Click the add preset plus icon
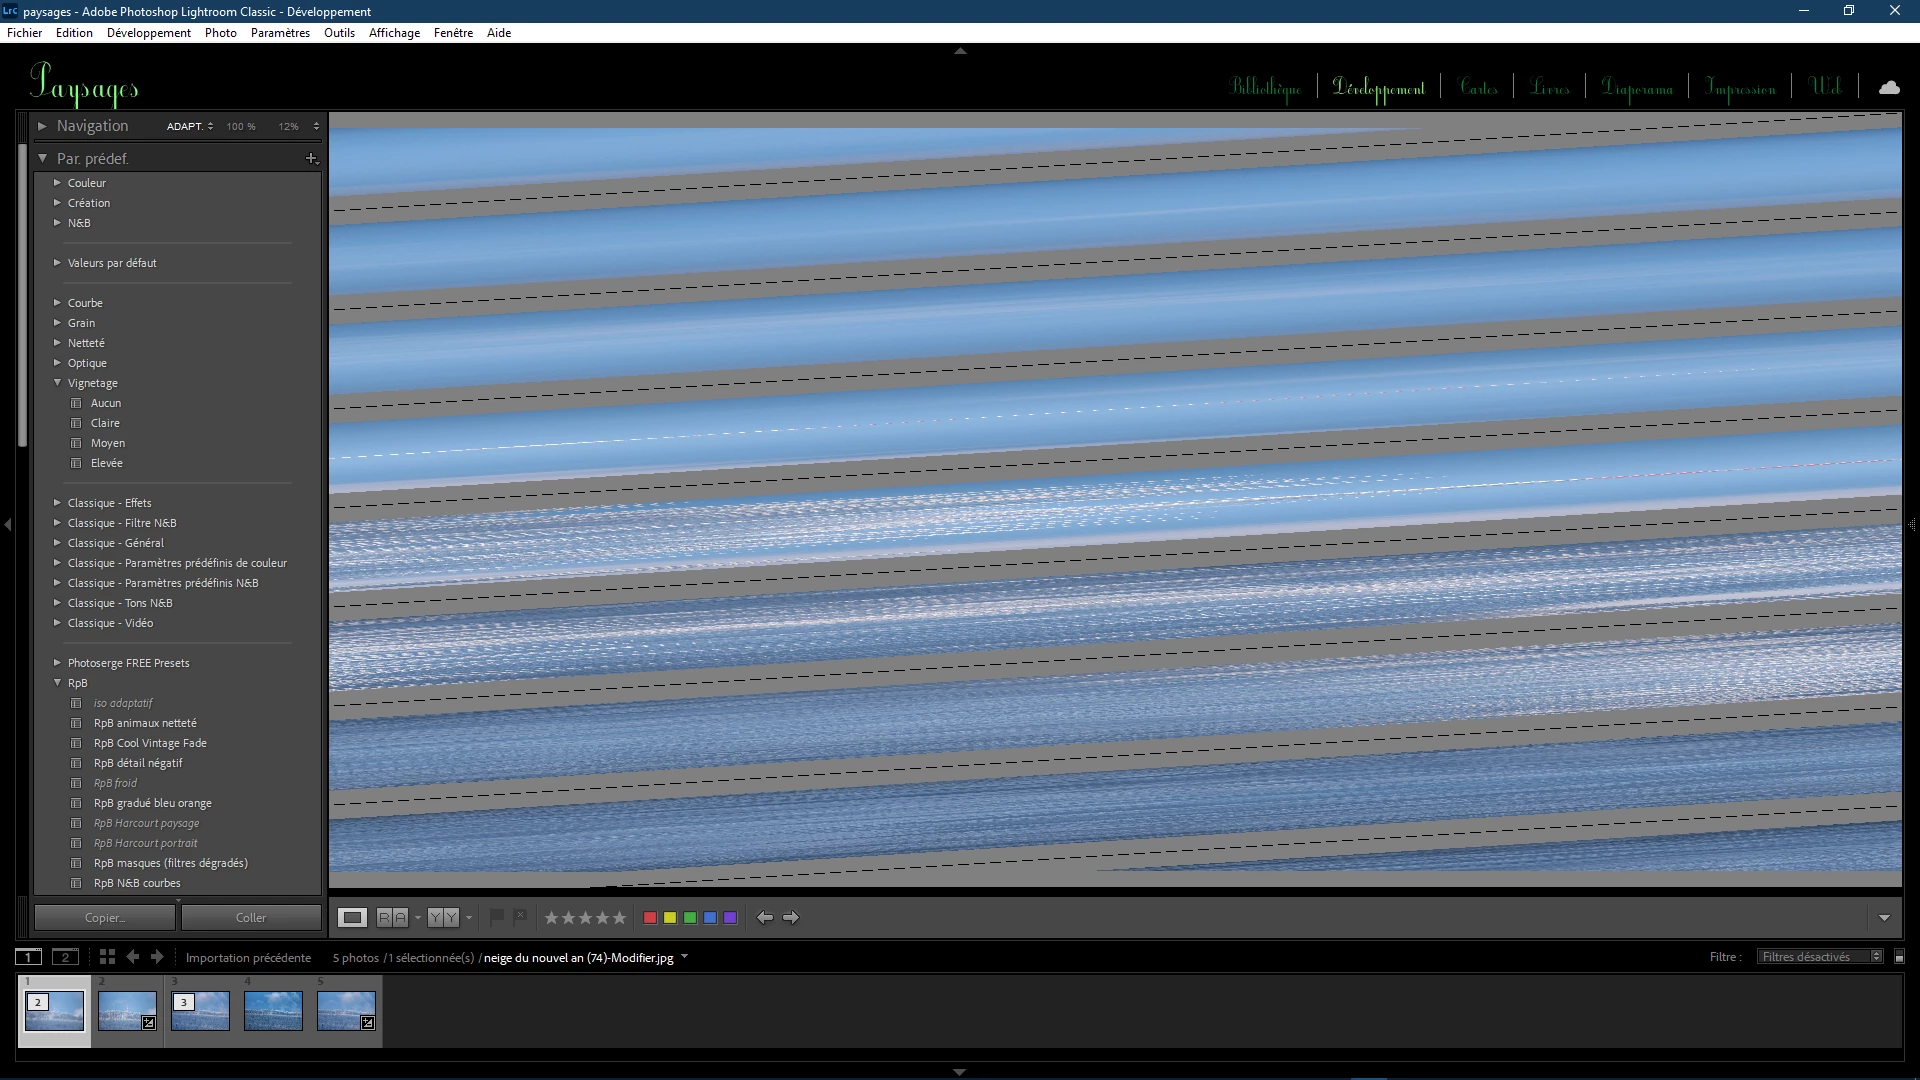Image resolution: width=1920 pixels, height=1080 pixels. click(311, 158)
